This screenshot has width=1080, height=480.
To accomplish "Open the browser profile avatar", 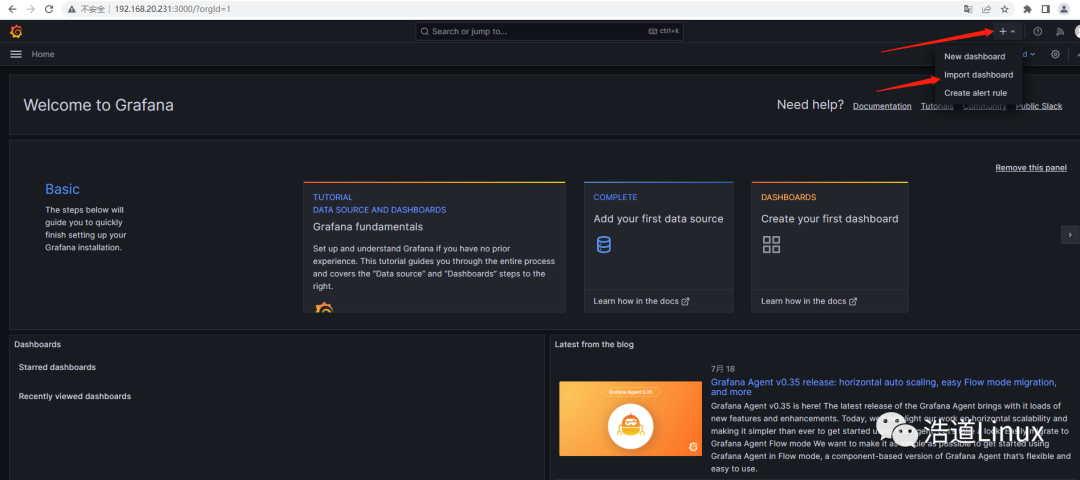I will 1064,9.
